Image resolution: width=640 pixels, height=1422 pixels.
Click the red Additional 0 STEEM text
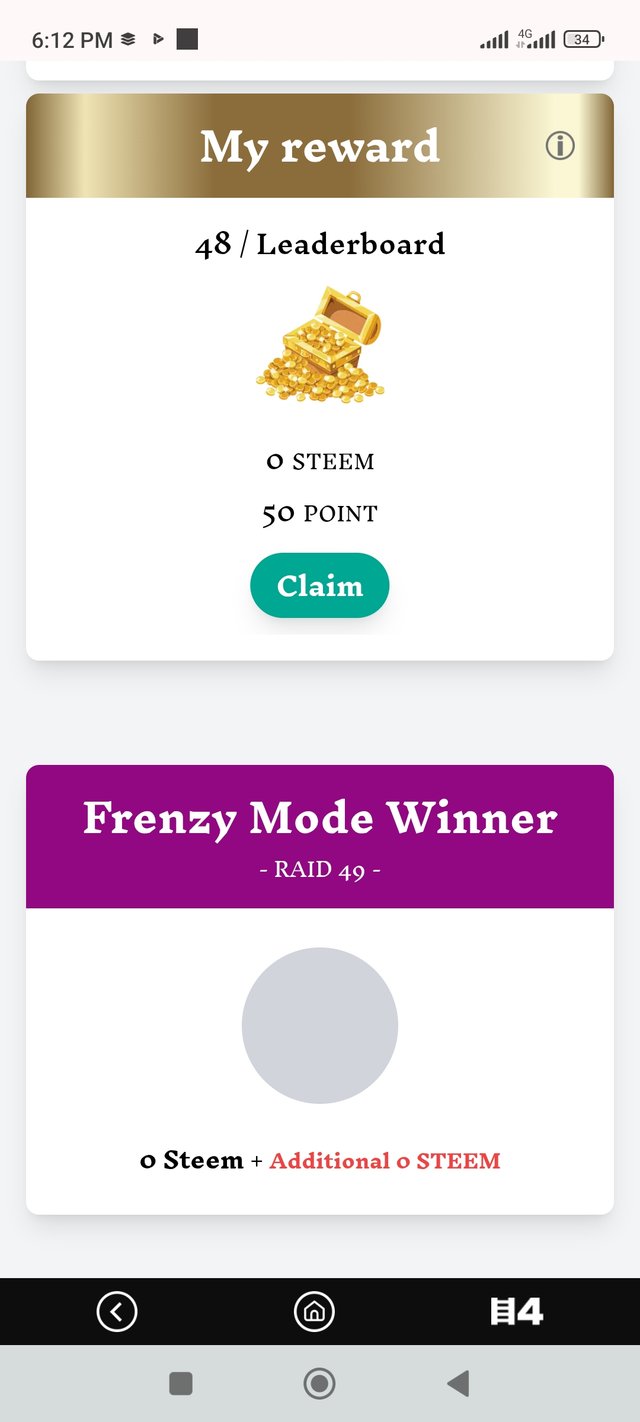pos(385,1161)
